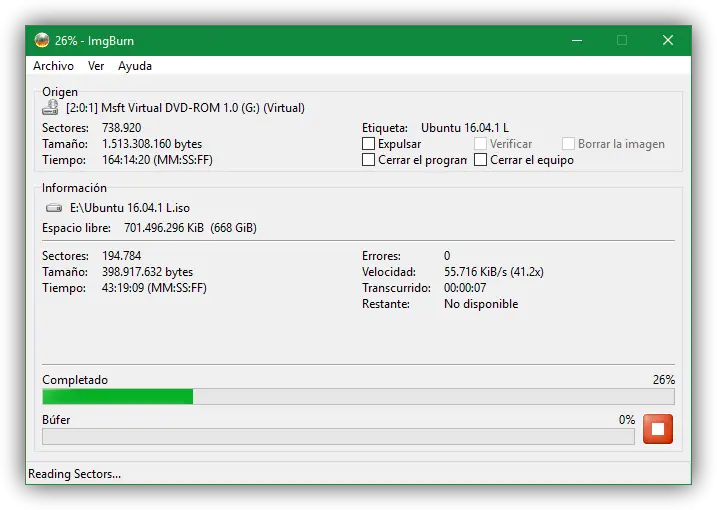Click the Etiqueta value Ubuntu 16.04.1 L
The width and height of the screenshot is (717, 510).
click(465, 128)
